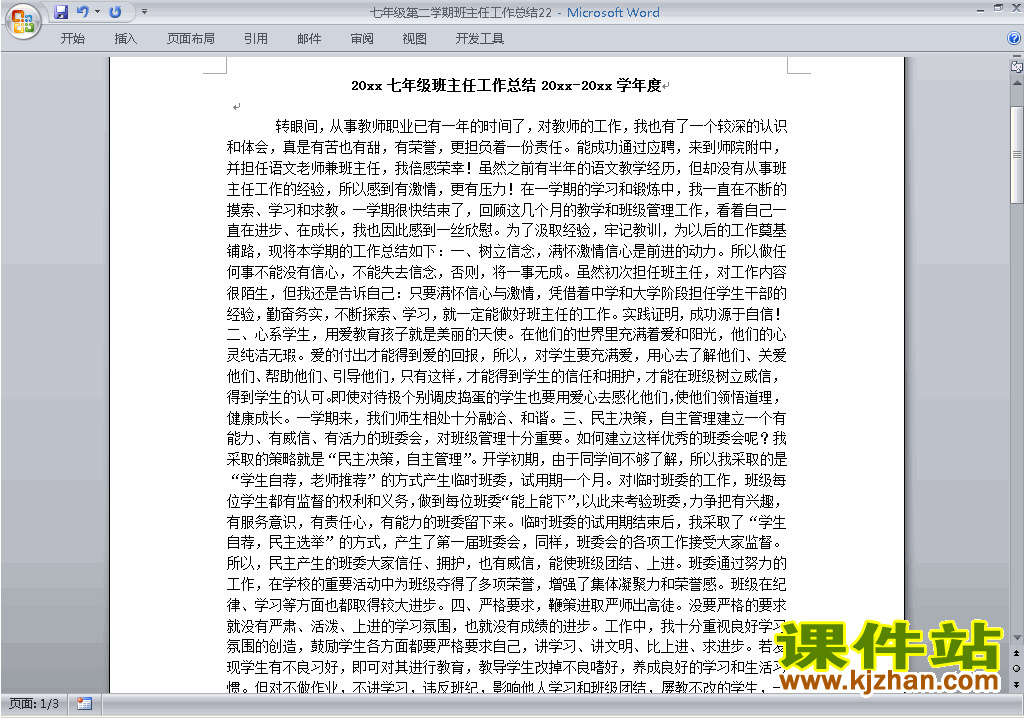The width and height of the screenshot is (1024, 718).
Task: Open the Office button menu
Action: pyautogui.click(x=23, y=22)
